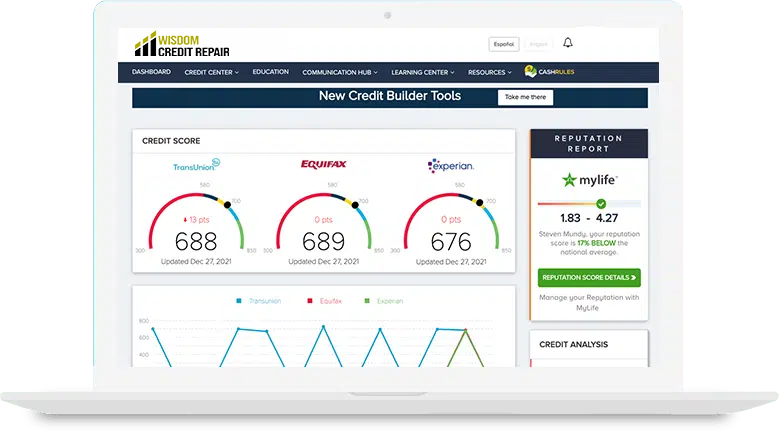Switch language to Español
The image size is (779, 433).
pos(504,44)
